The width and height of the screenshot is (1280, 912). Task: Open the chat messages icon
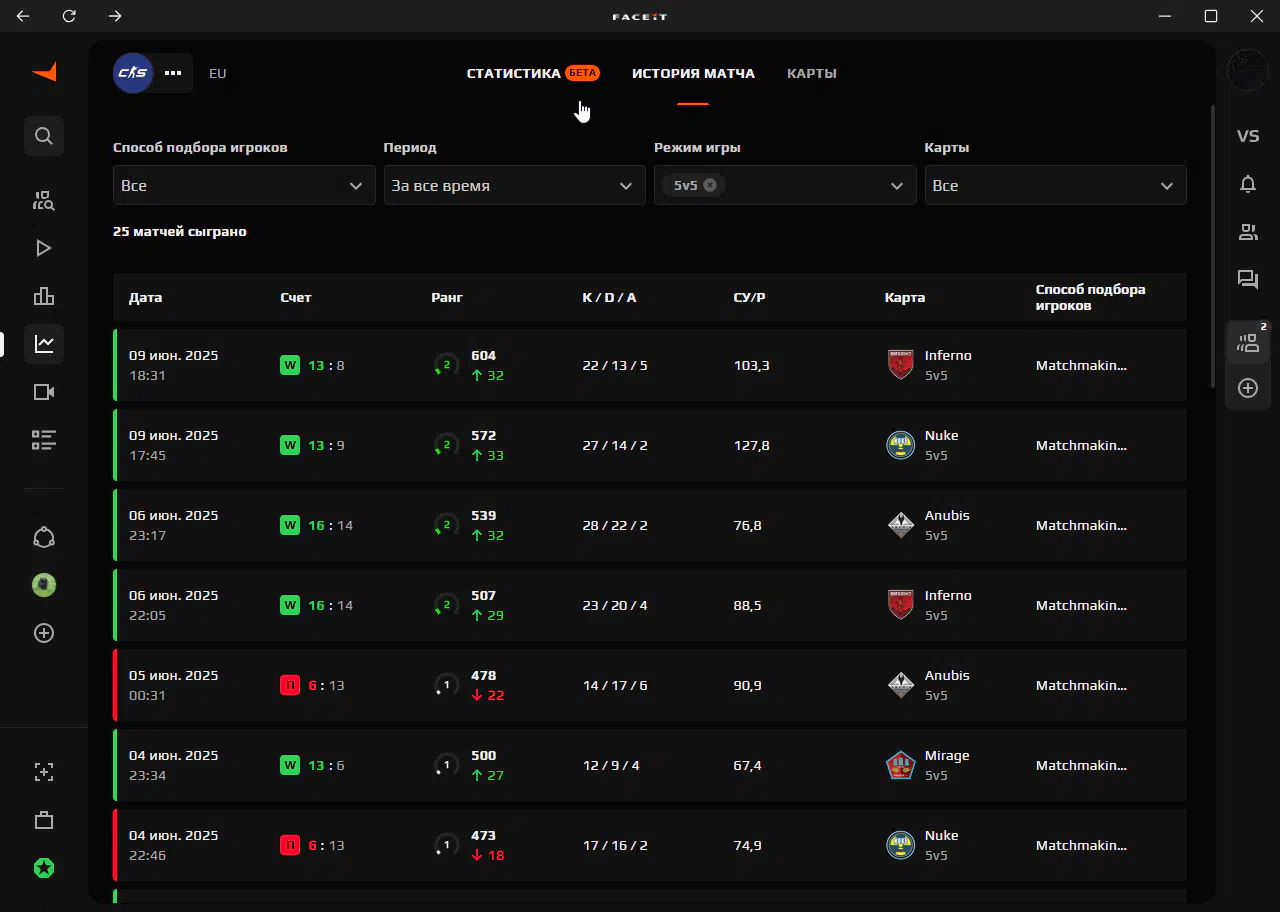[1248, 280]
